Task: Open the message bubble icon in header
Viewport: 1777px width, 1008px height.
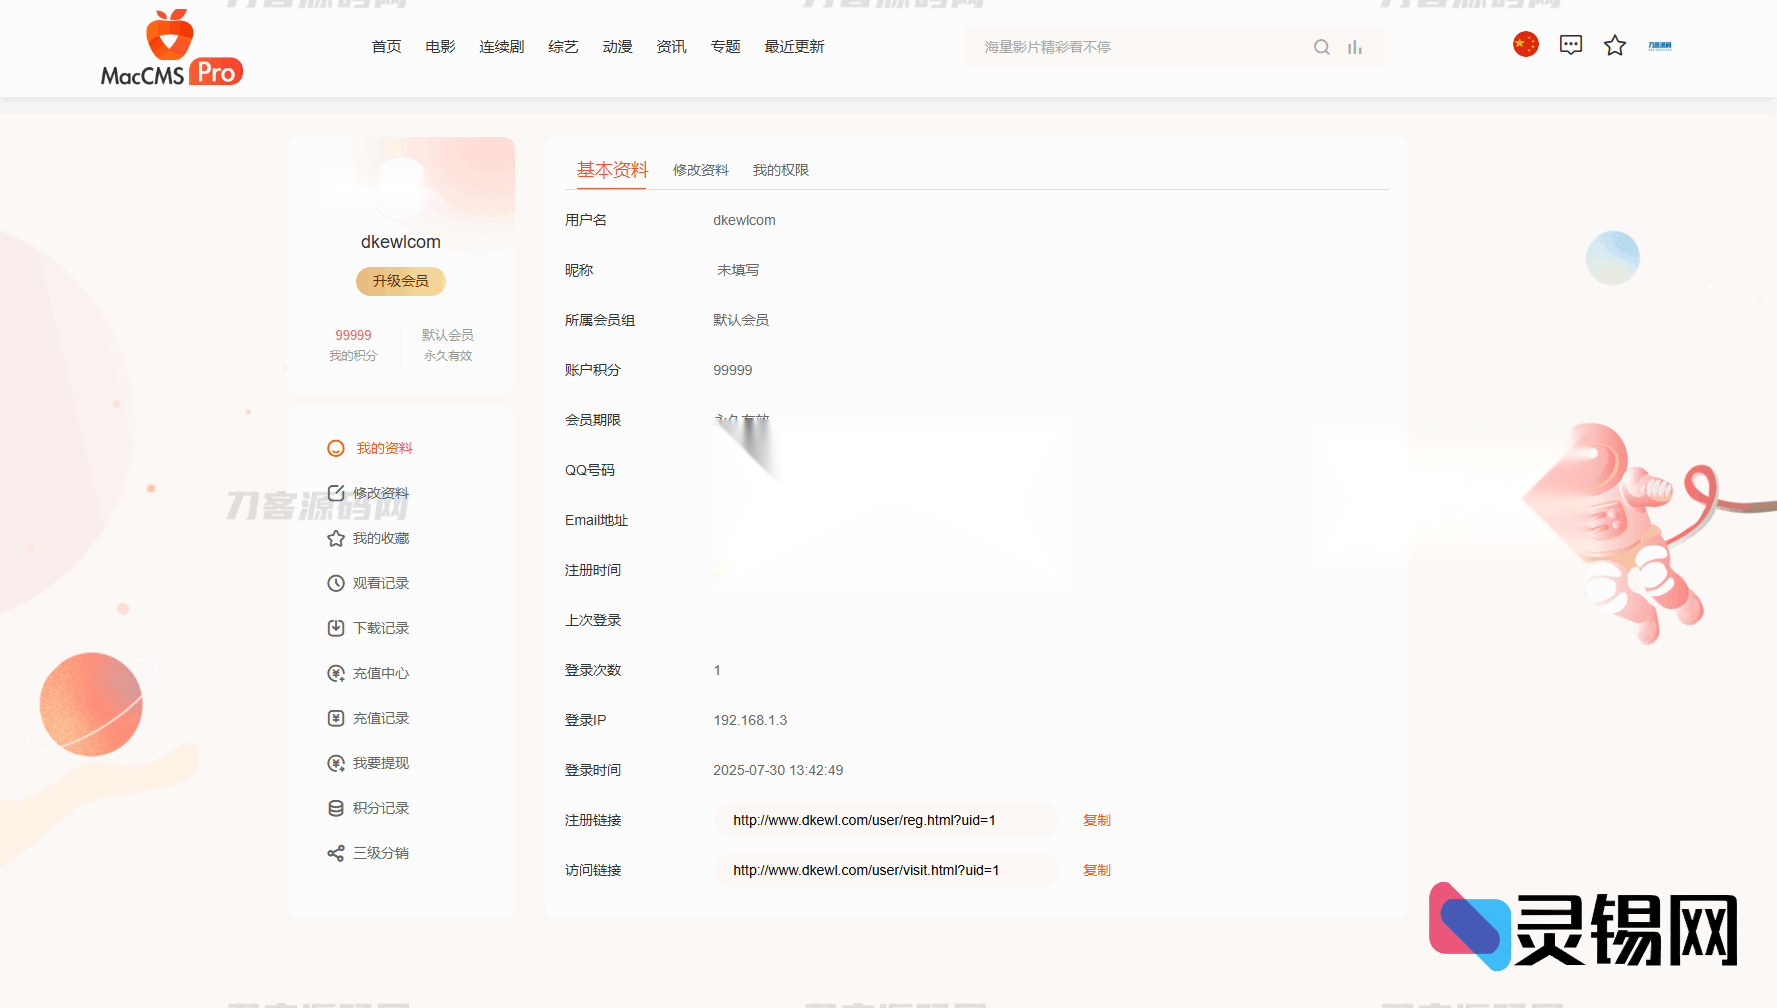Action: click(x=1570, y=44)
